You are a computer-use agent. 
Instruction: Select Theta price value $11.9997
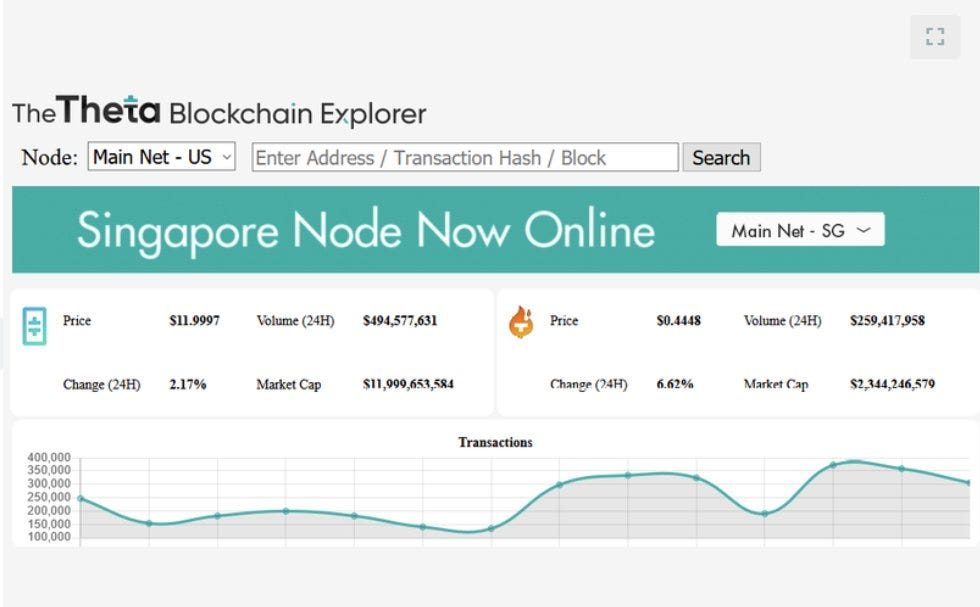194,321
